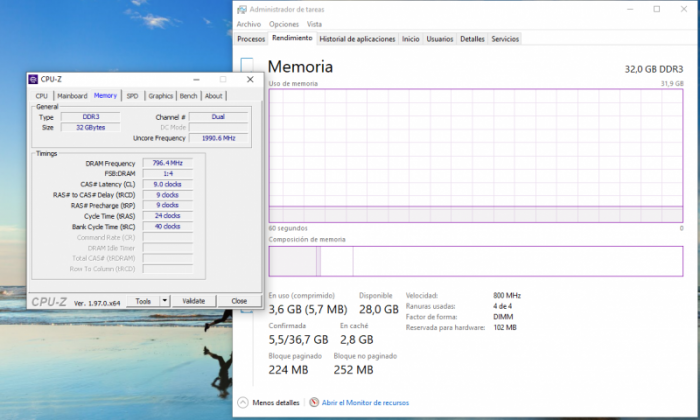This screenshot has width=700, height=420.
Task: Open the Tools dropdown arrow in CPU-Z
Action: pyautogui.click(x=165, y=301)
